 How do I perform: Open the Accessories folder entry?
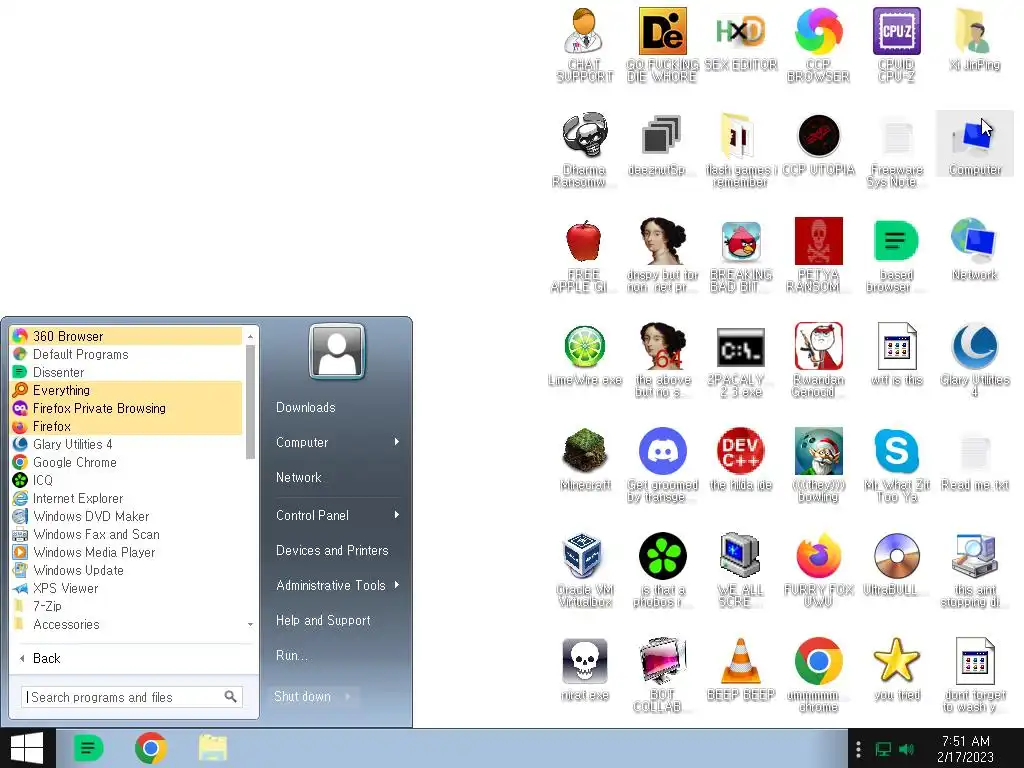[x=127, y=624]
